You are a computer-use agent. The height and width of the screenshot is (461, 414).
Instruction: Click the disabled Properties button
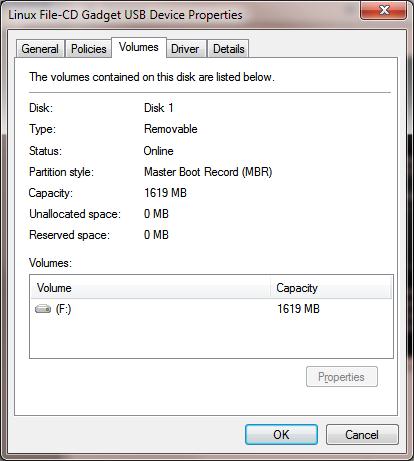[x=342, y=377]
